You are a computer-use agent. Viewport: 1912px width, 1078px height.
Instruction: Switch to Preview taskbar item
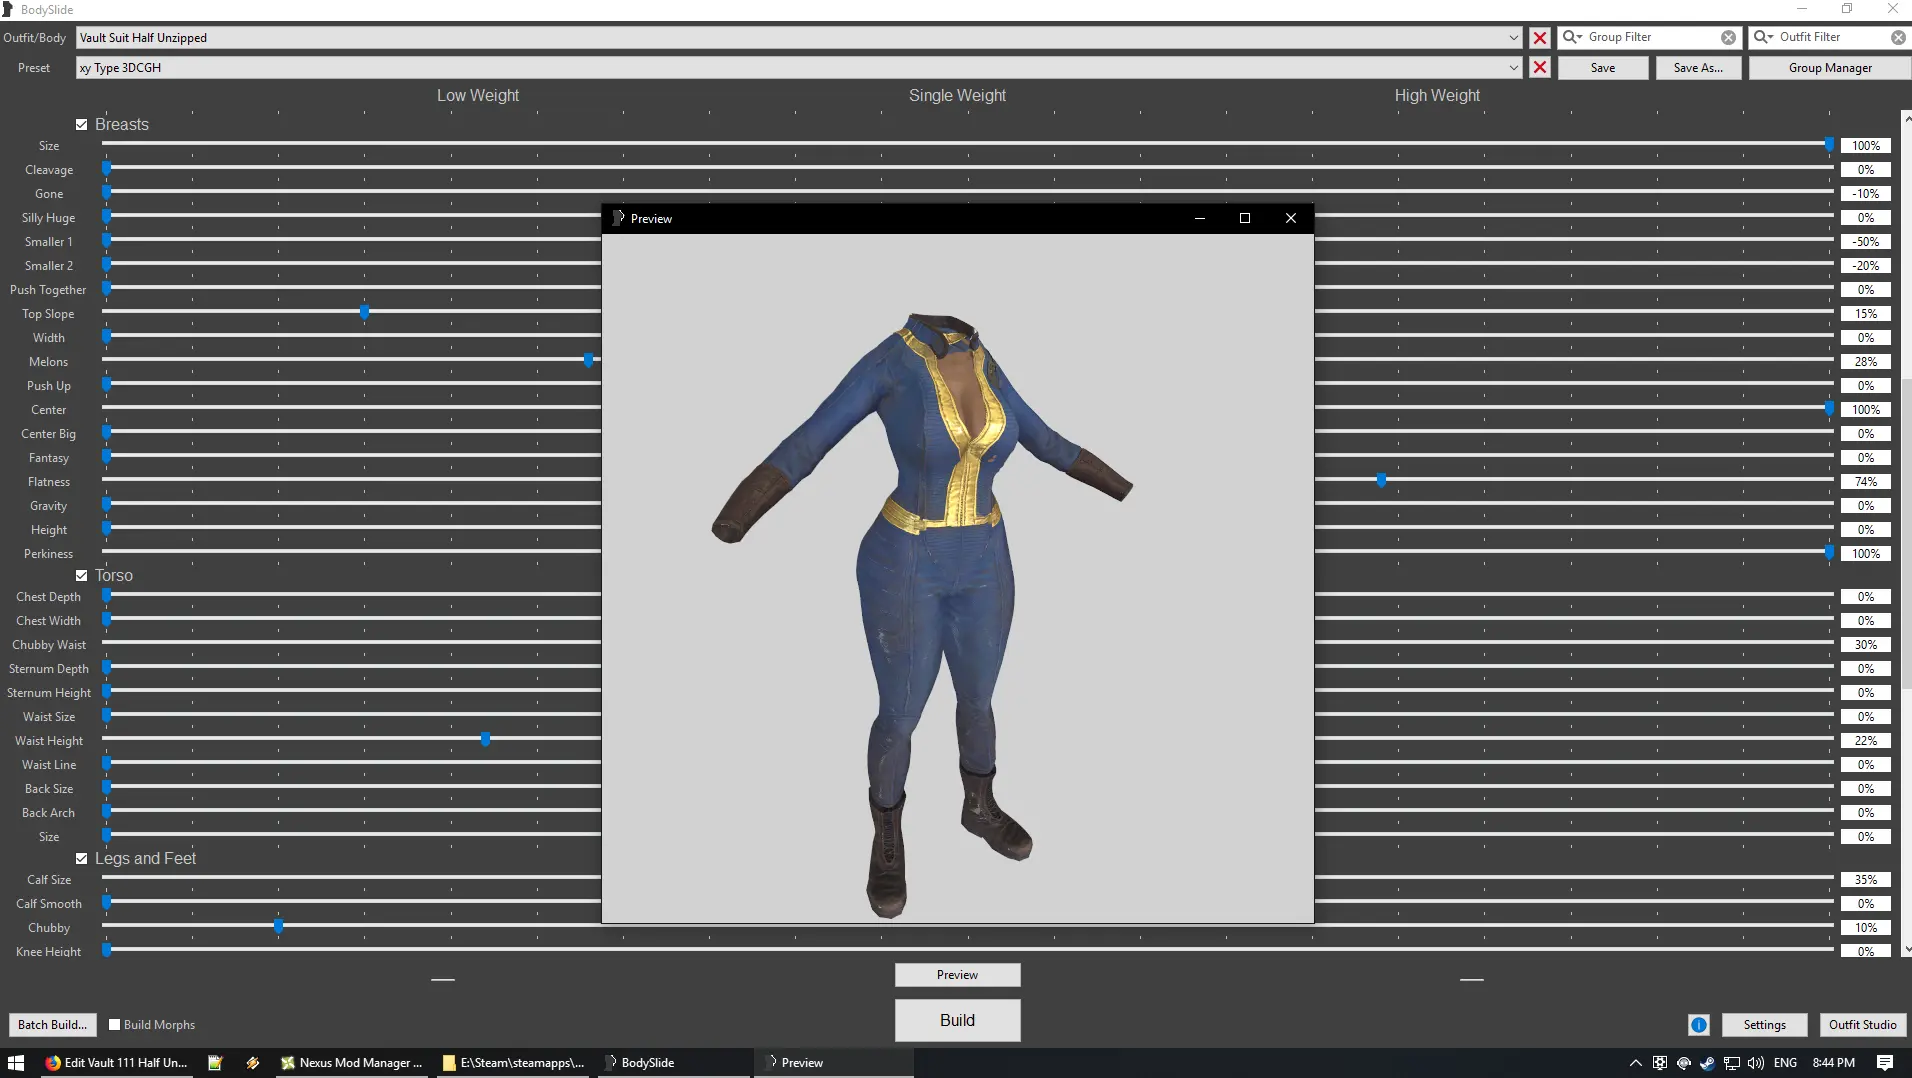pos(835,1063)
